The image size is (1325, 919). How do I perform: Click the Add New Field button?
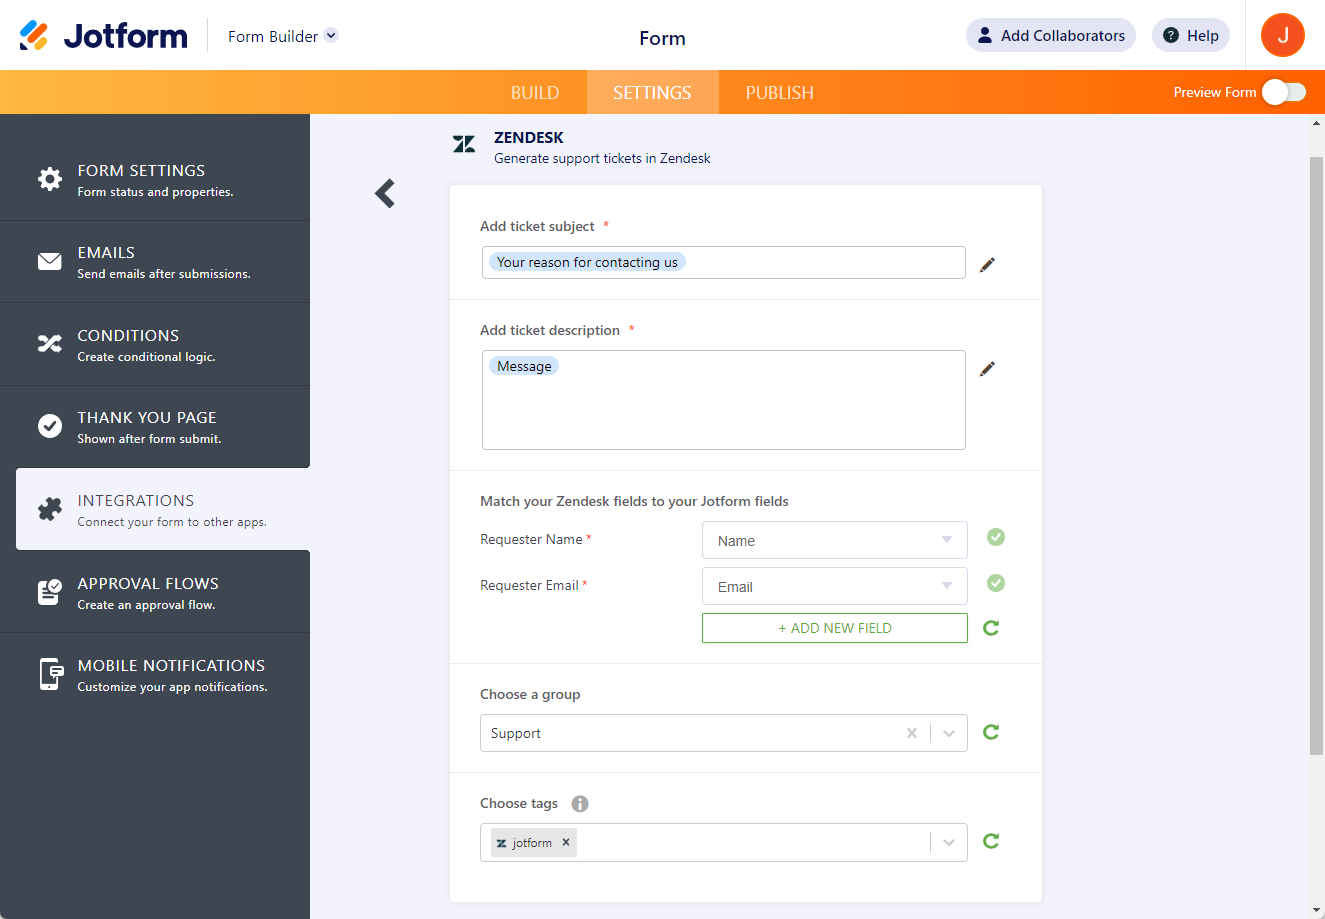834,628
